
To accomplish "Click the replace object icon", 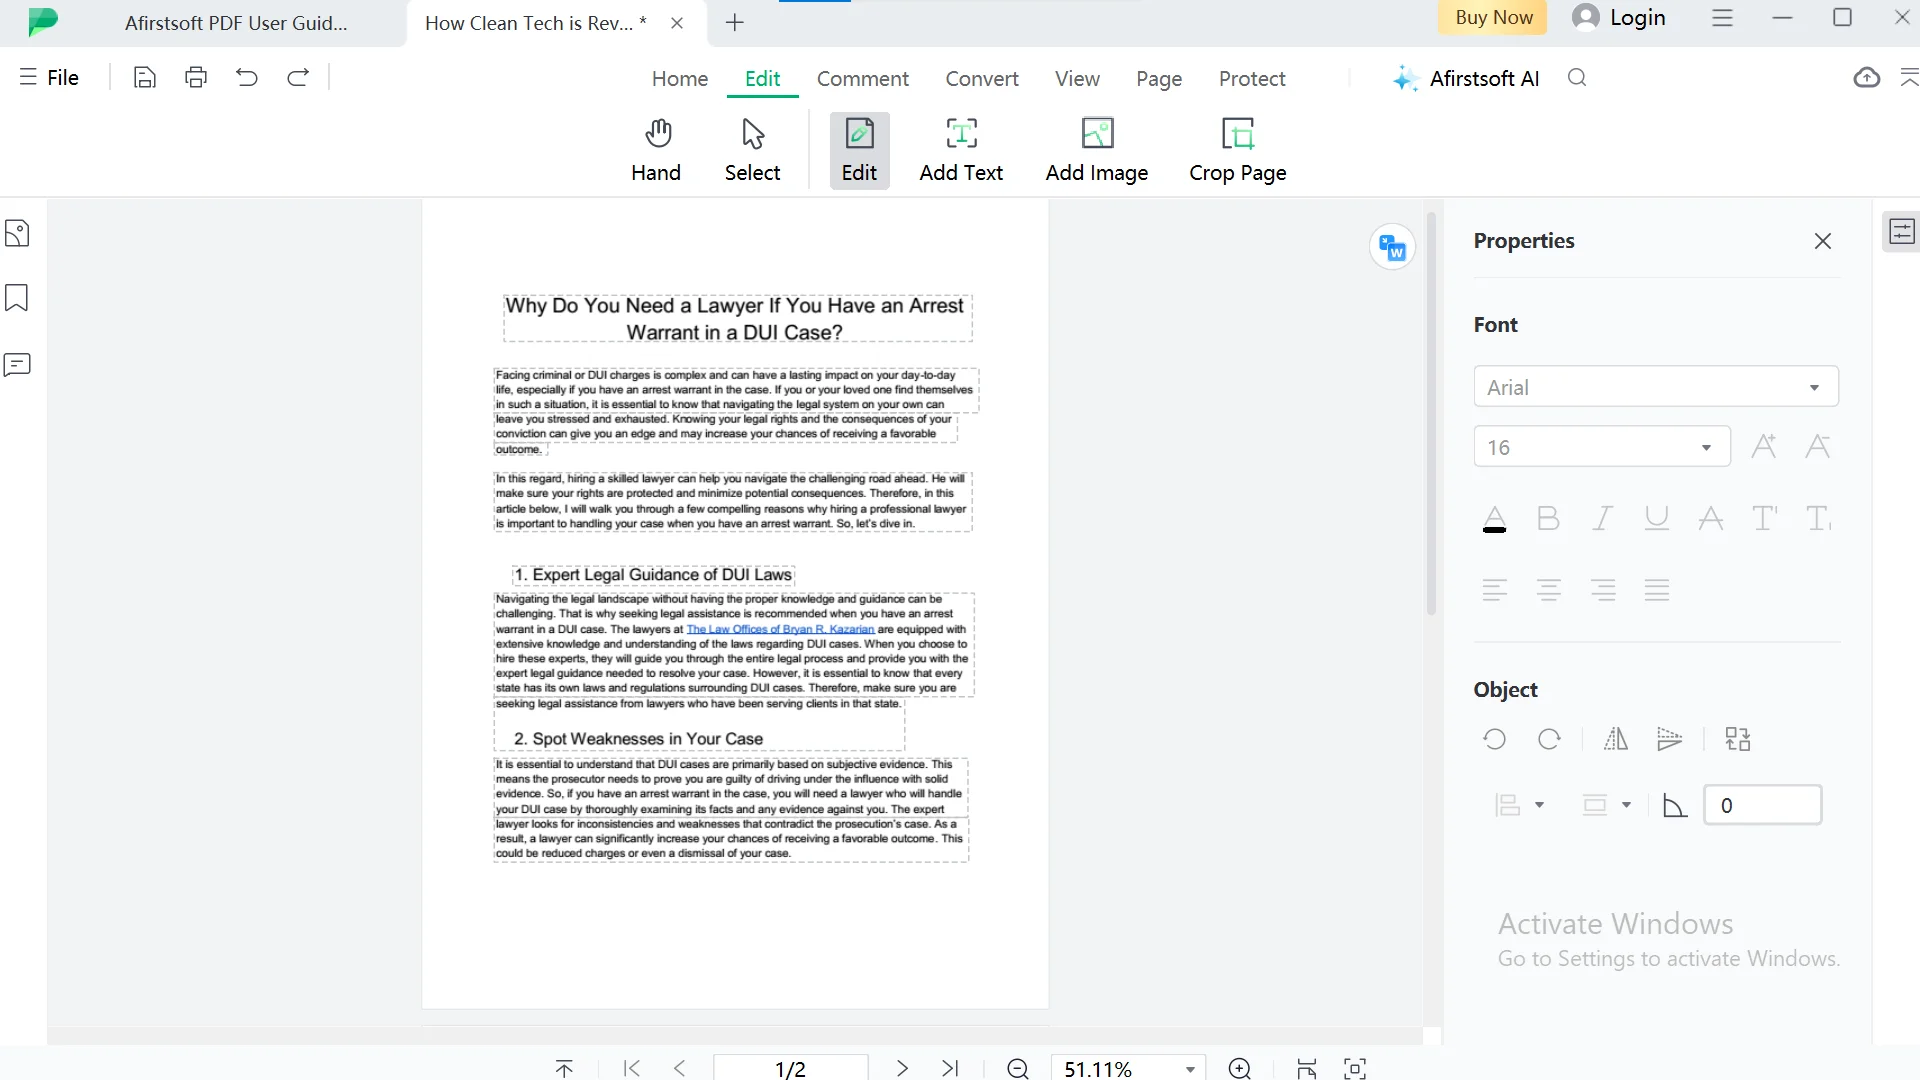I will tap(1738, 740).
